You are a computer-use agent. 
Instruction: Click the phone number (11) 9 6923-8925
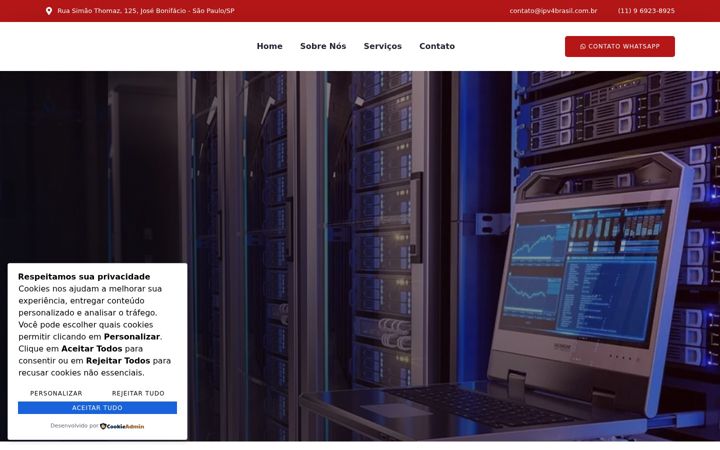tap(646, 11)
